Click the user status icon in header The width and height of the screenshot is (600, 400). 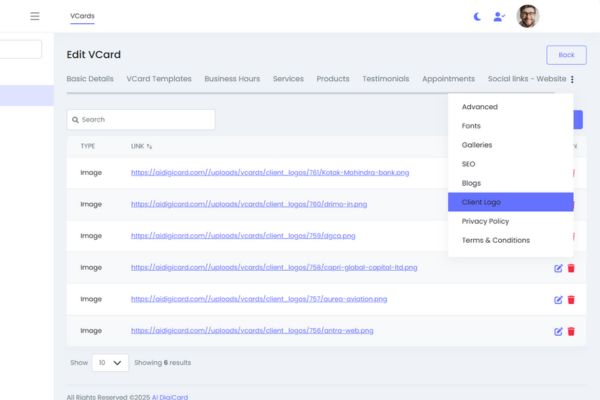[x=499, y=17]
